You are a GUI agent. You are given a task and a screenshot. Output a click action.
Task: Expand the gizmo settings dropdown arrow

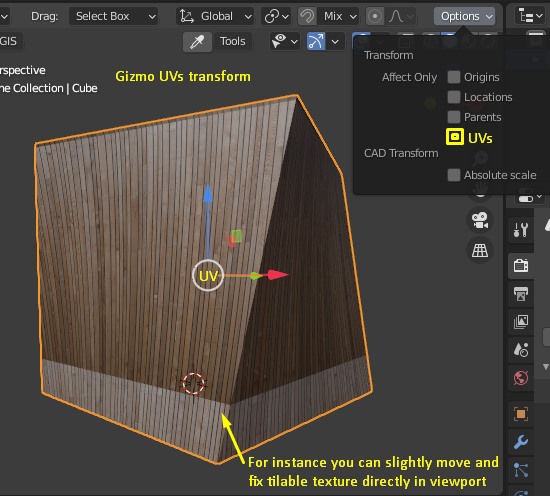[x=335, y=42]
